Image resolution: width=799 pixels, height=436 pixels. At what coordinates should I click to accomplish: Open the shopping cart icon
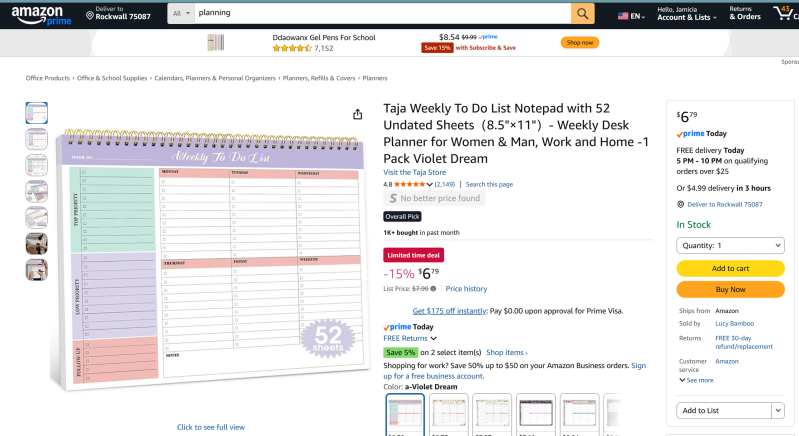pyautogui.click(x=785, y=14)
